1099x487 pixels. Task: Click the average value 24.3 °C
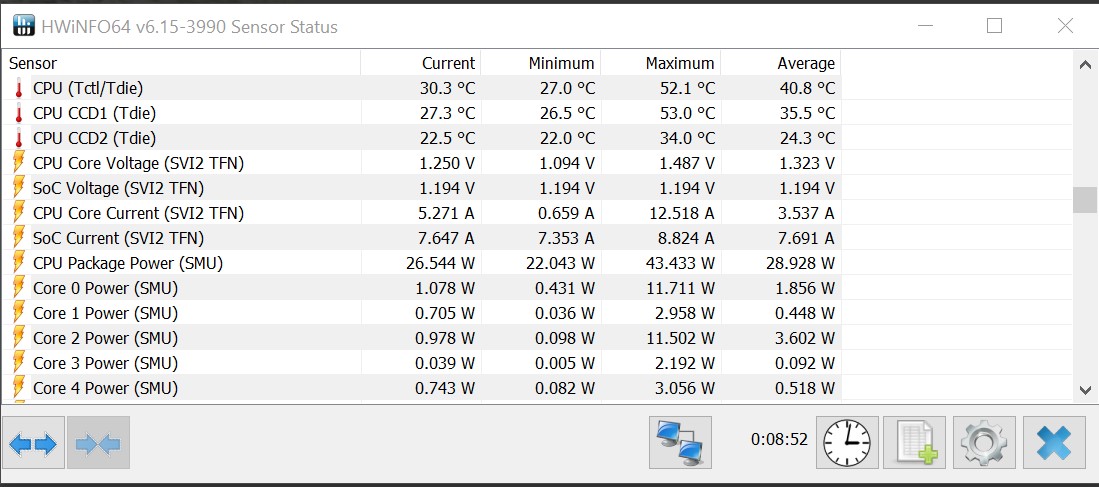(807, 138)
